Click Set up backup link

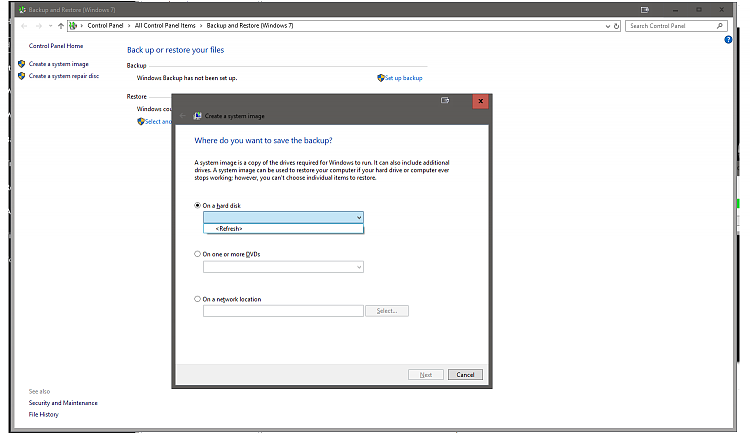(404, 78)
